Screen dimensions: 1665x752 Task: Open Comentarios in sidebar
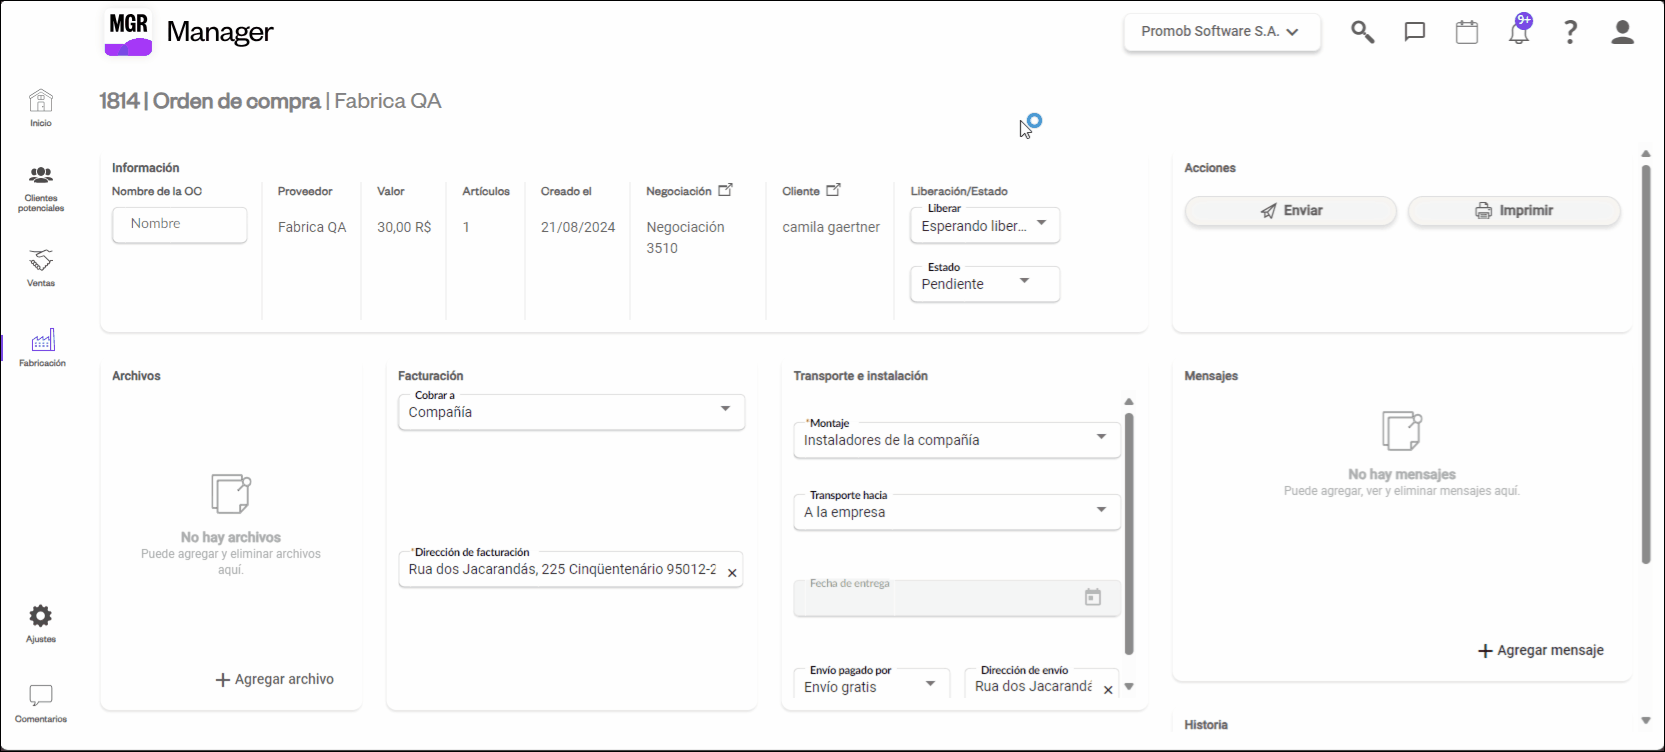[41, 704]
